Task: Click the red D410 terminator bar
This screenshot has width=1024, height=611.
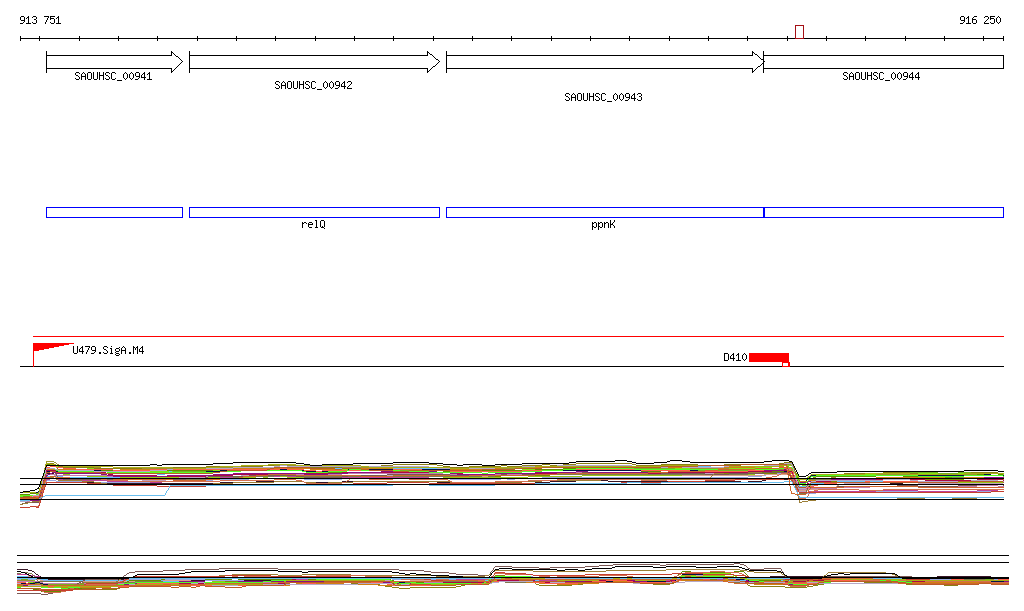Action: 769,357
